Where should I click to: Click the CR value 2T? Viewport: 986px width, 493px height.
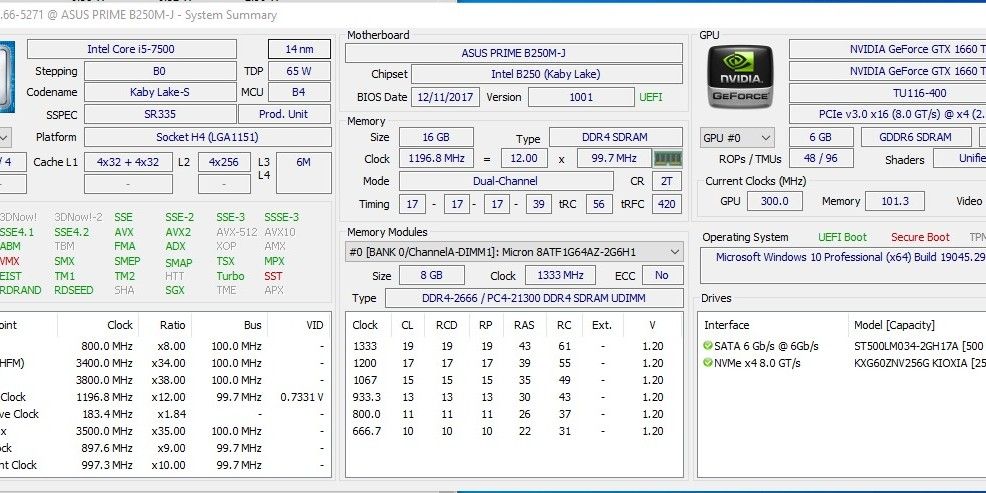(x=667, y=181)
